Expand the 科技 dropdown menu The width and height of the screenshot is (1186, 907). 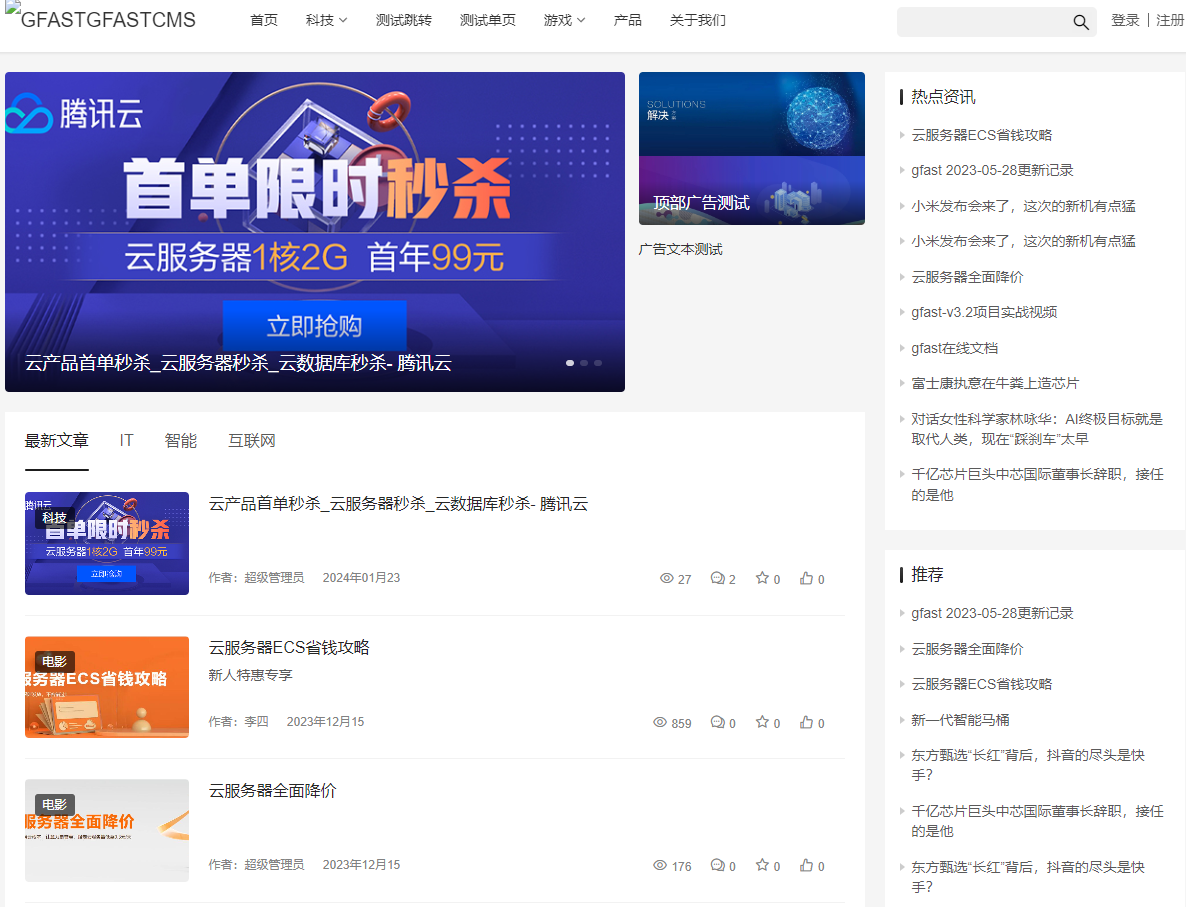(326, 20)
